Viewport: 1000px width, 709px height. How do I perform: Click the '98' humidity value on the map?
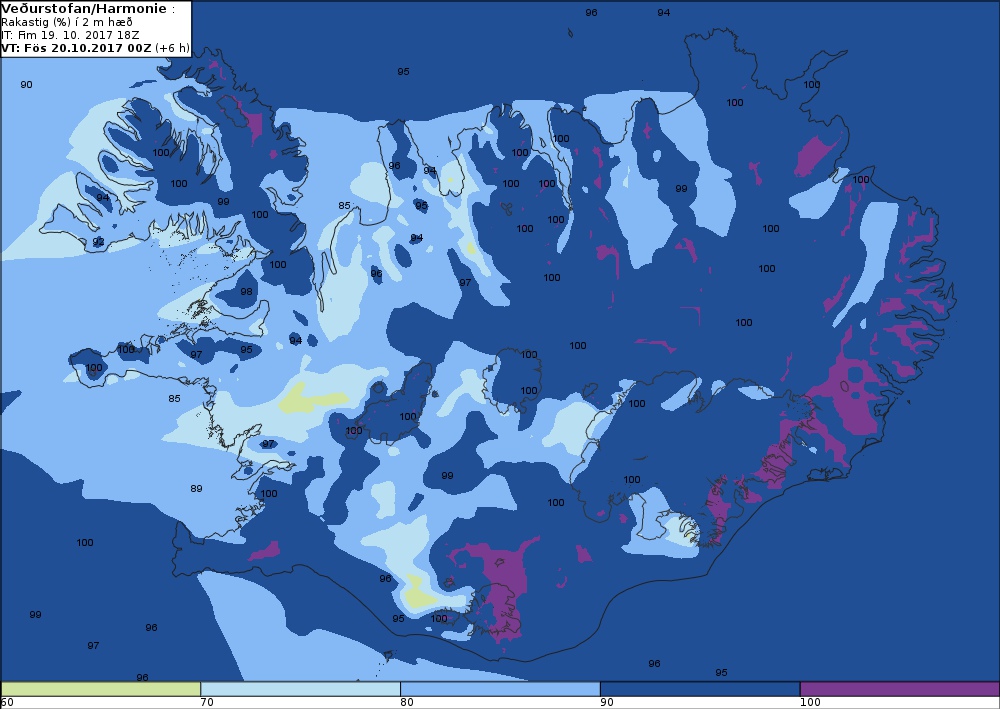246,291
